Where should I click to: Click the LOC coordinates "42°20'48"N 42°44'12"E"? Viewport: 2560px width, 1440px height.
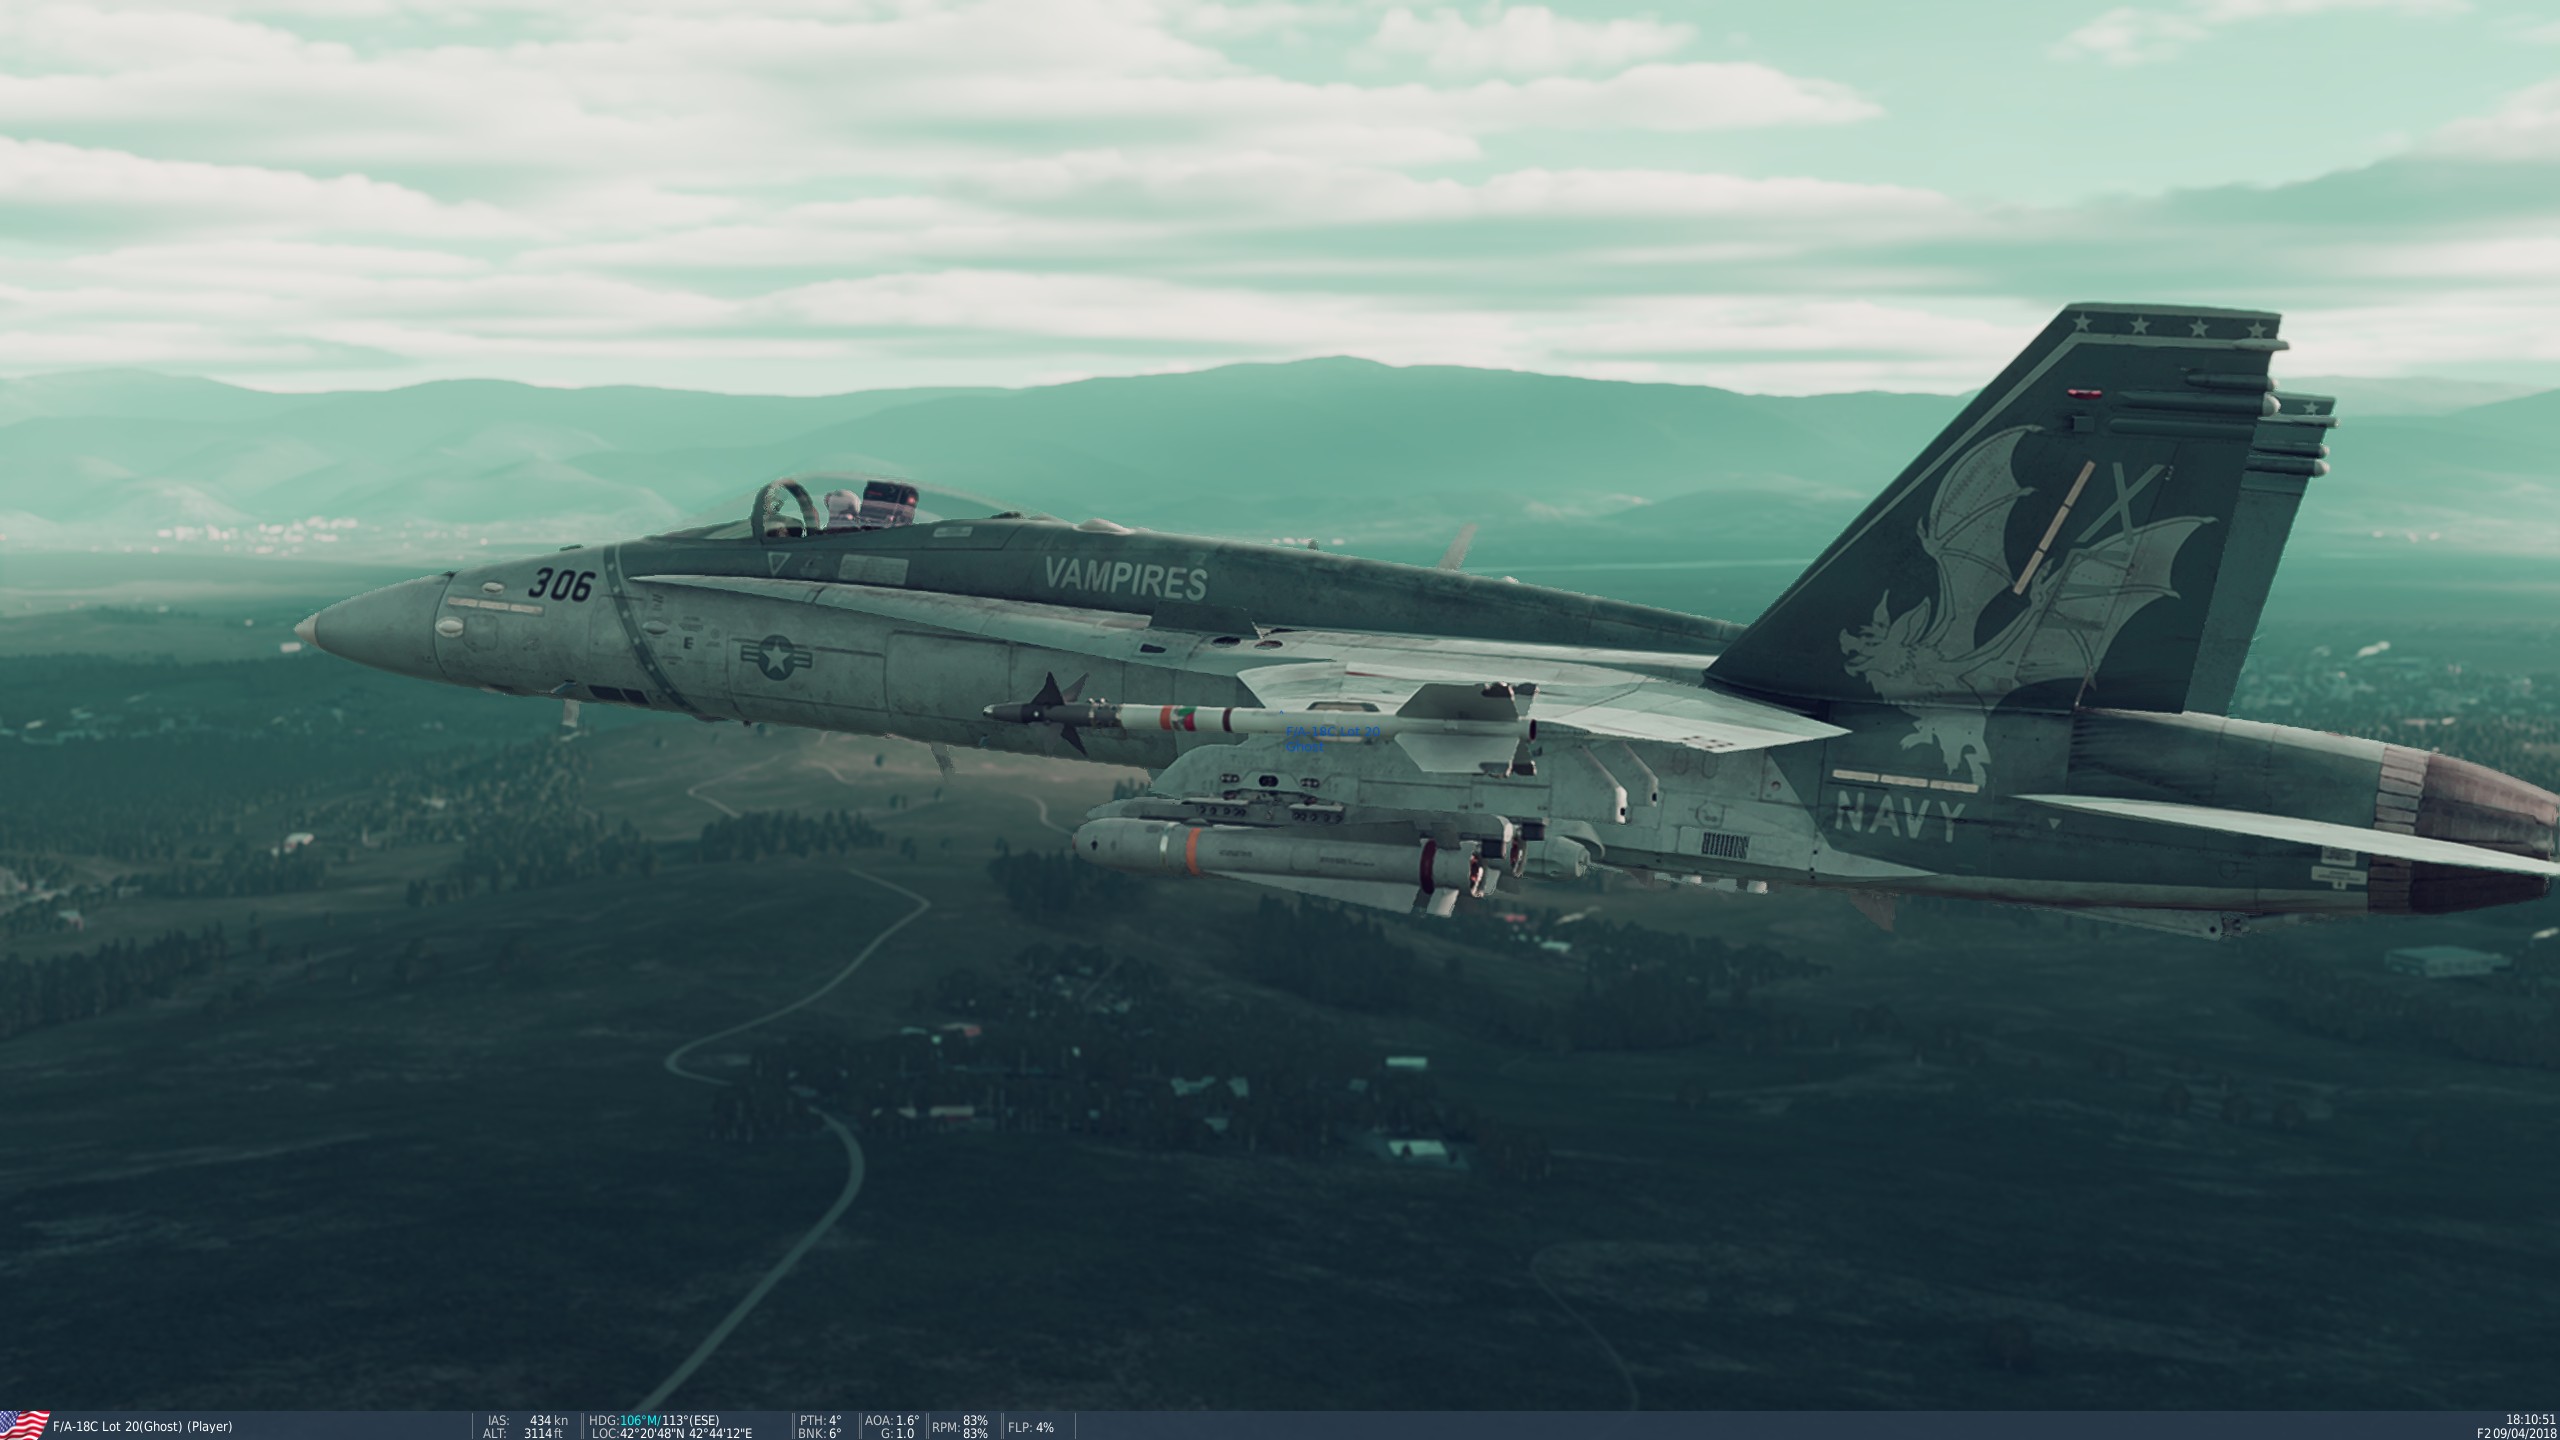pos(685,1434)
